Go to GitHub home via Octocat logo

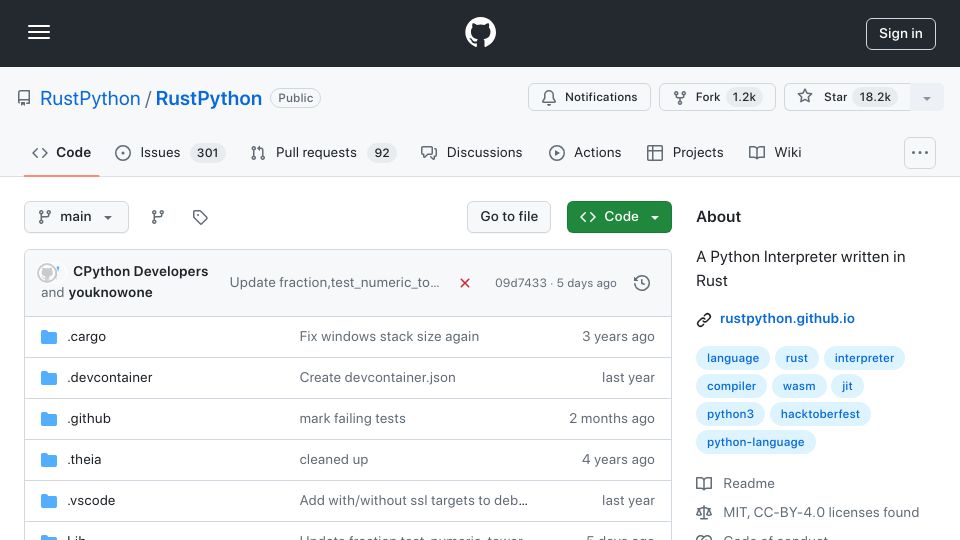pos(480,32)
